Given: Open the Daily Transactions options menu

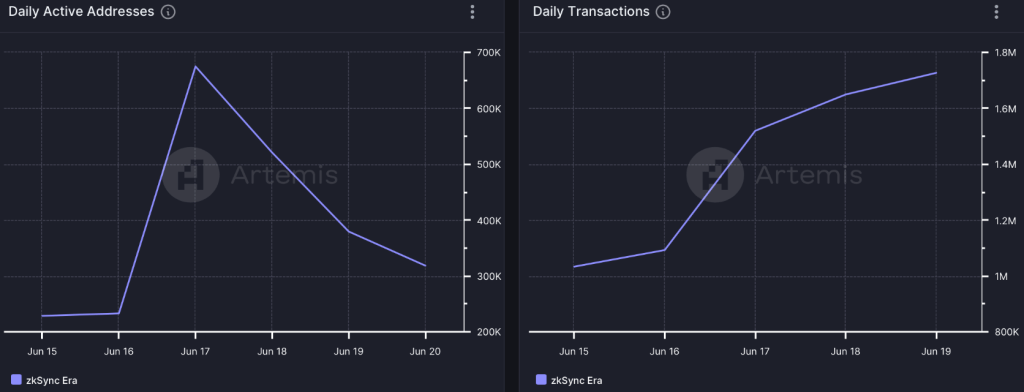Looking at the screenshot, I should [x=996, y=12].
